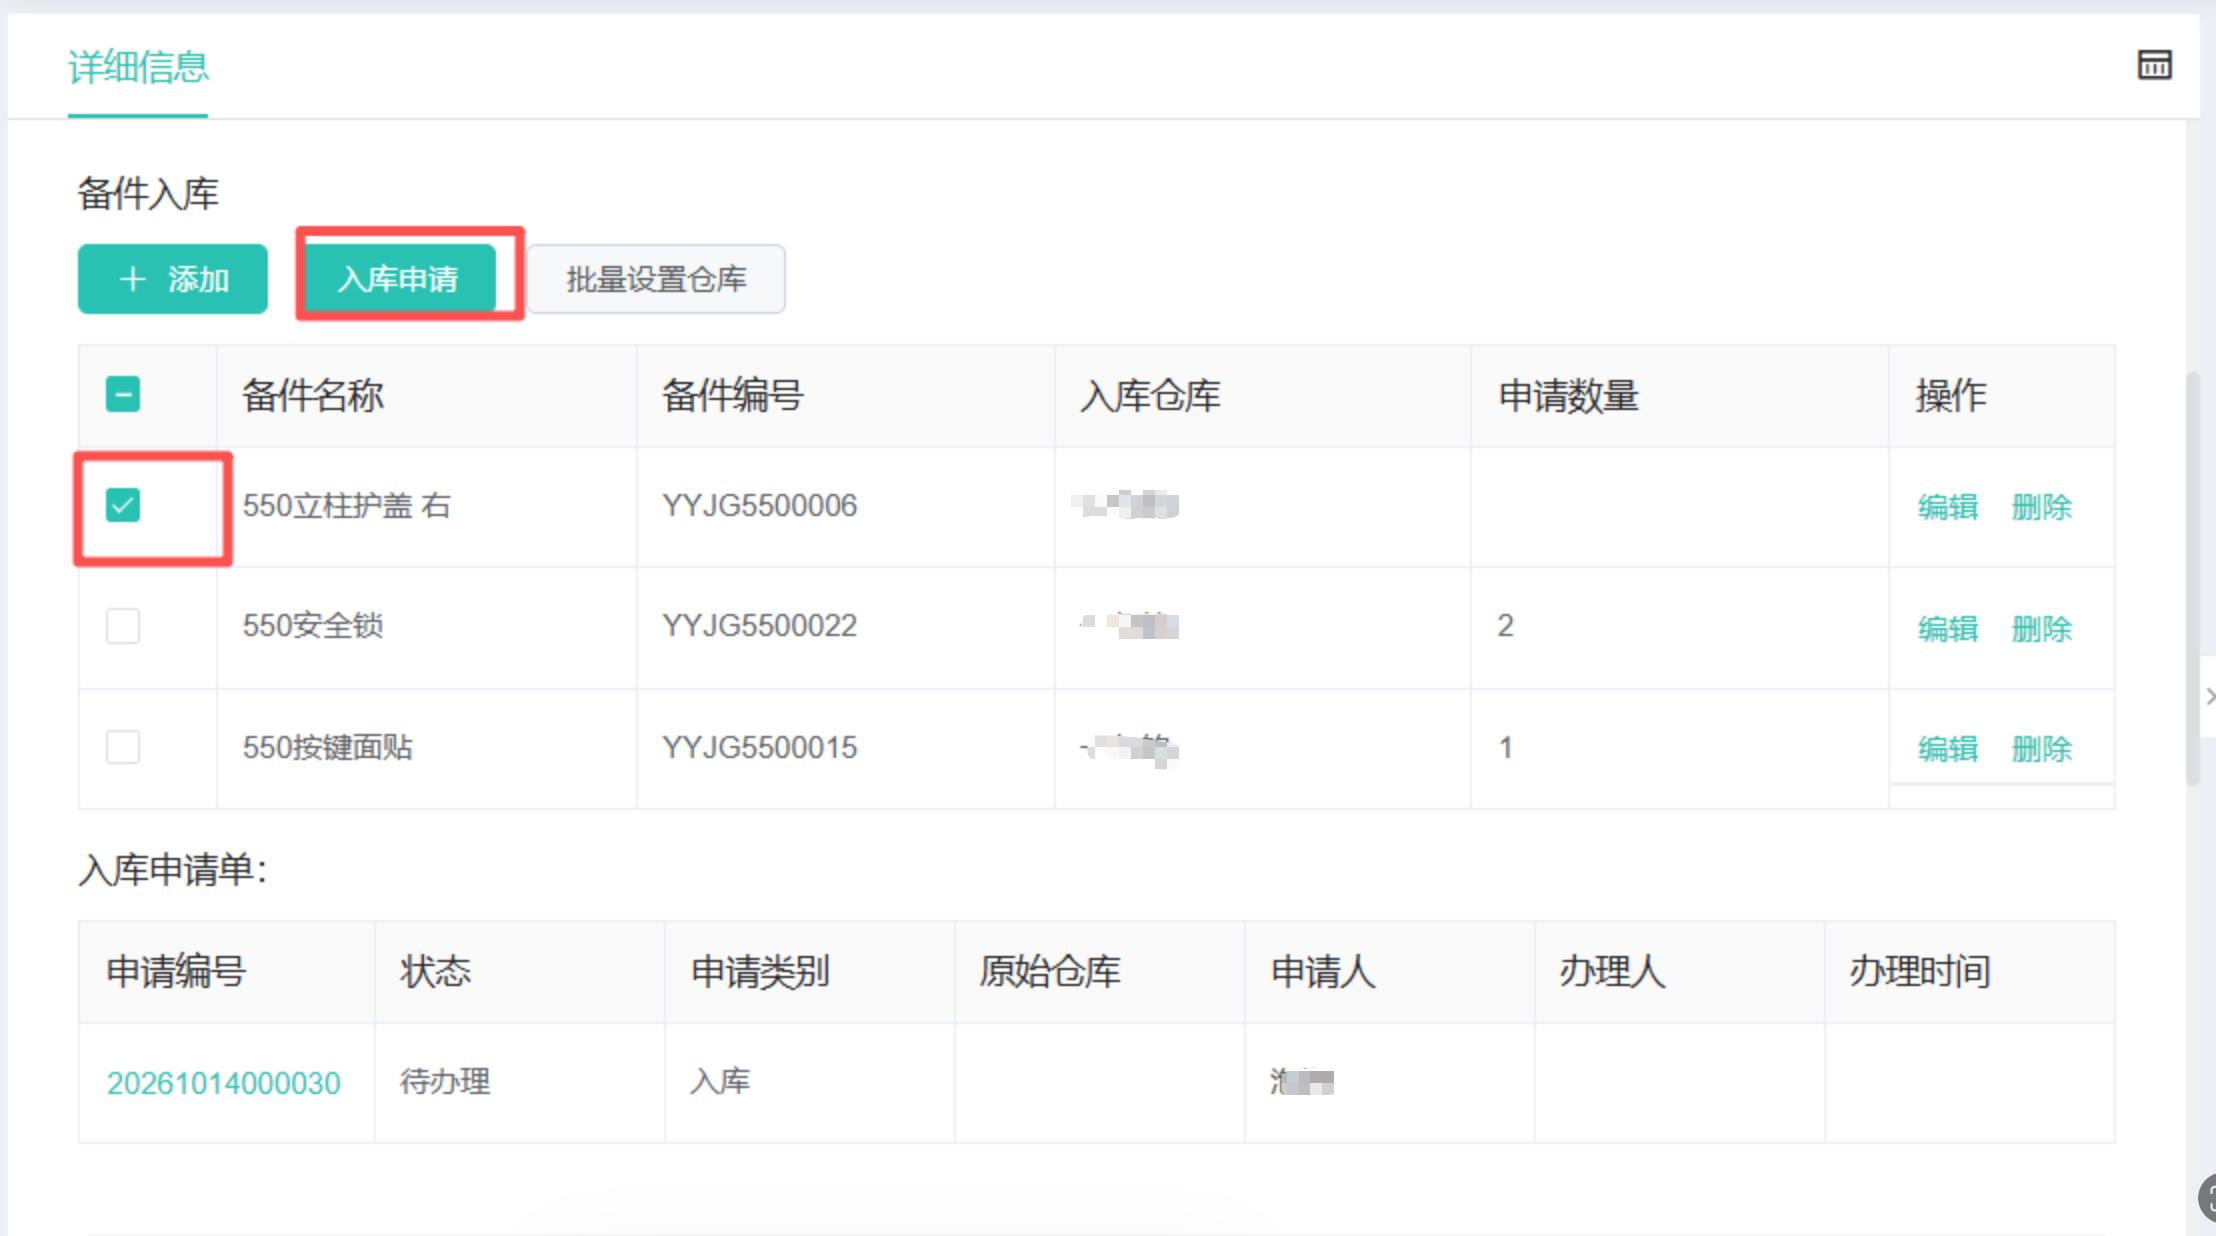Select part code YYJG5500006

tap(760, 506)
